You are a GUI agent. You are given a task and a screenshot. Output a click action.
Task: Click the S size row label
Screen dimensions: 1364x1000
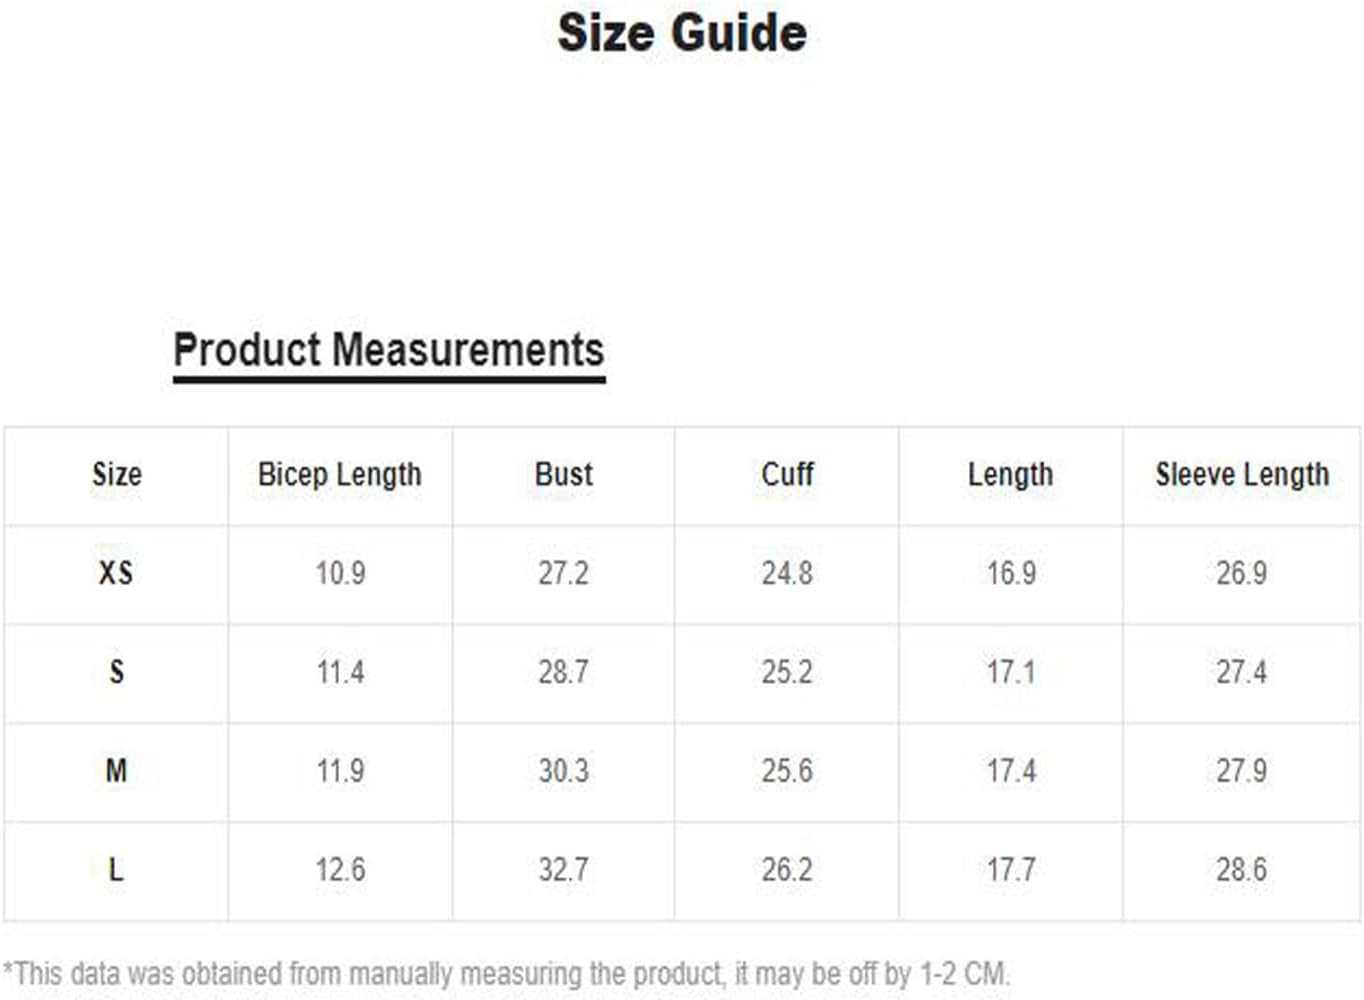pos(116,672)
